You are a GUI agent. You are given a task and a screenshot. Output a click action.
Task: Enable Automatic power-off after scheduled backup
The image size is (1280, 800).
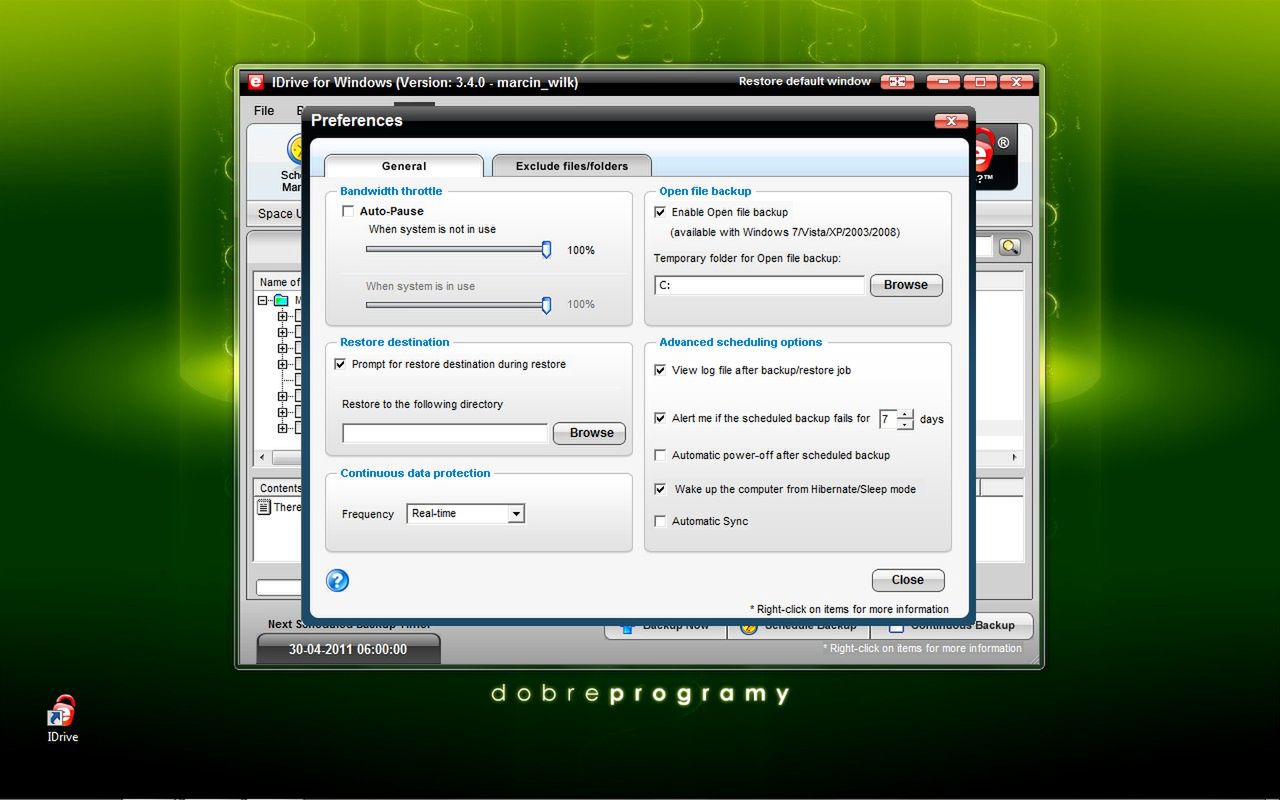coord(660,455)
